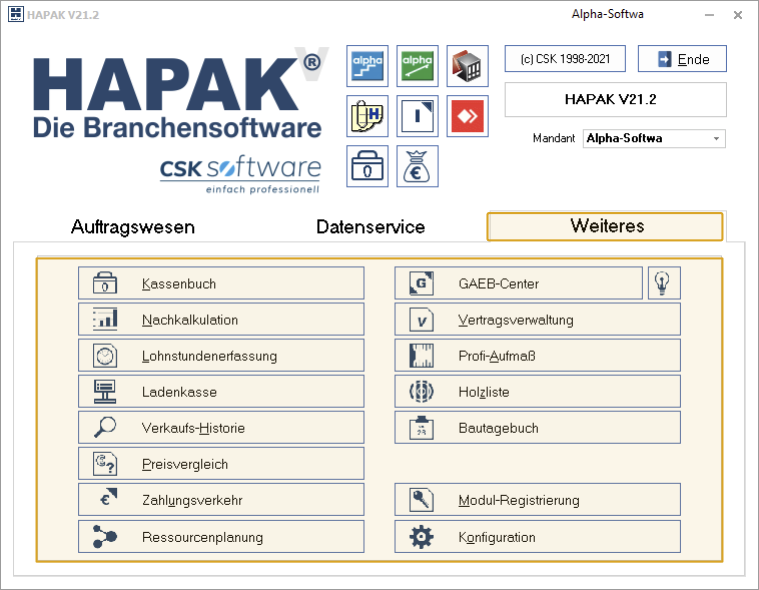
Task: Open Verkaufs-Historie search
Action: [221, 428]
